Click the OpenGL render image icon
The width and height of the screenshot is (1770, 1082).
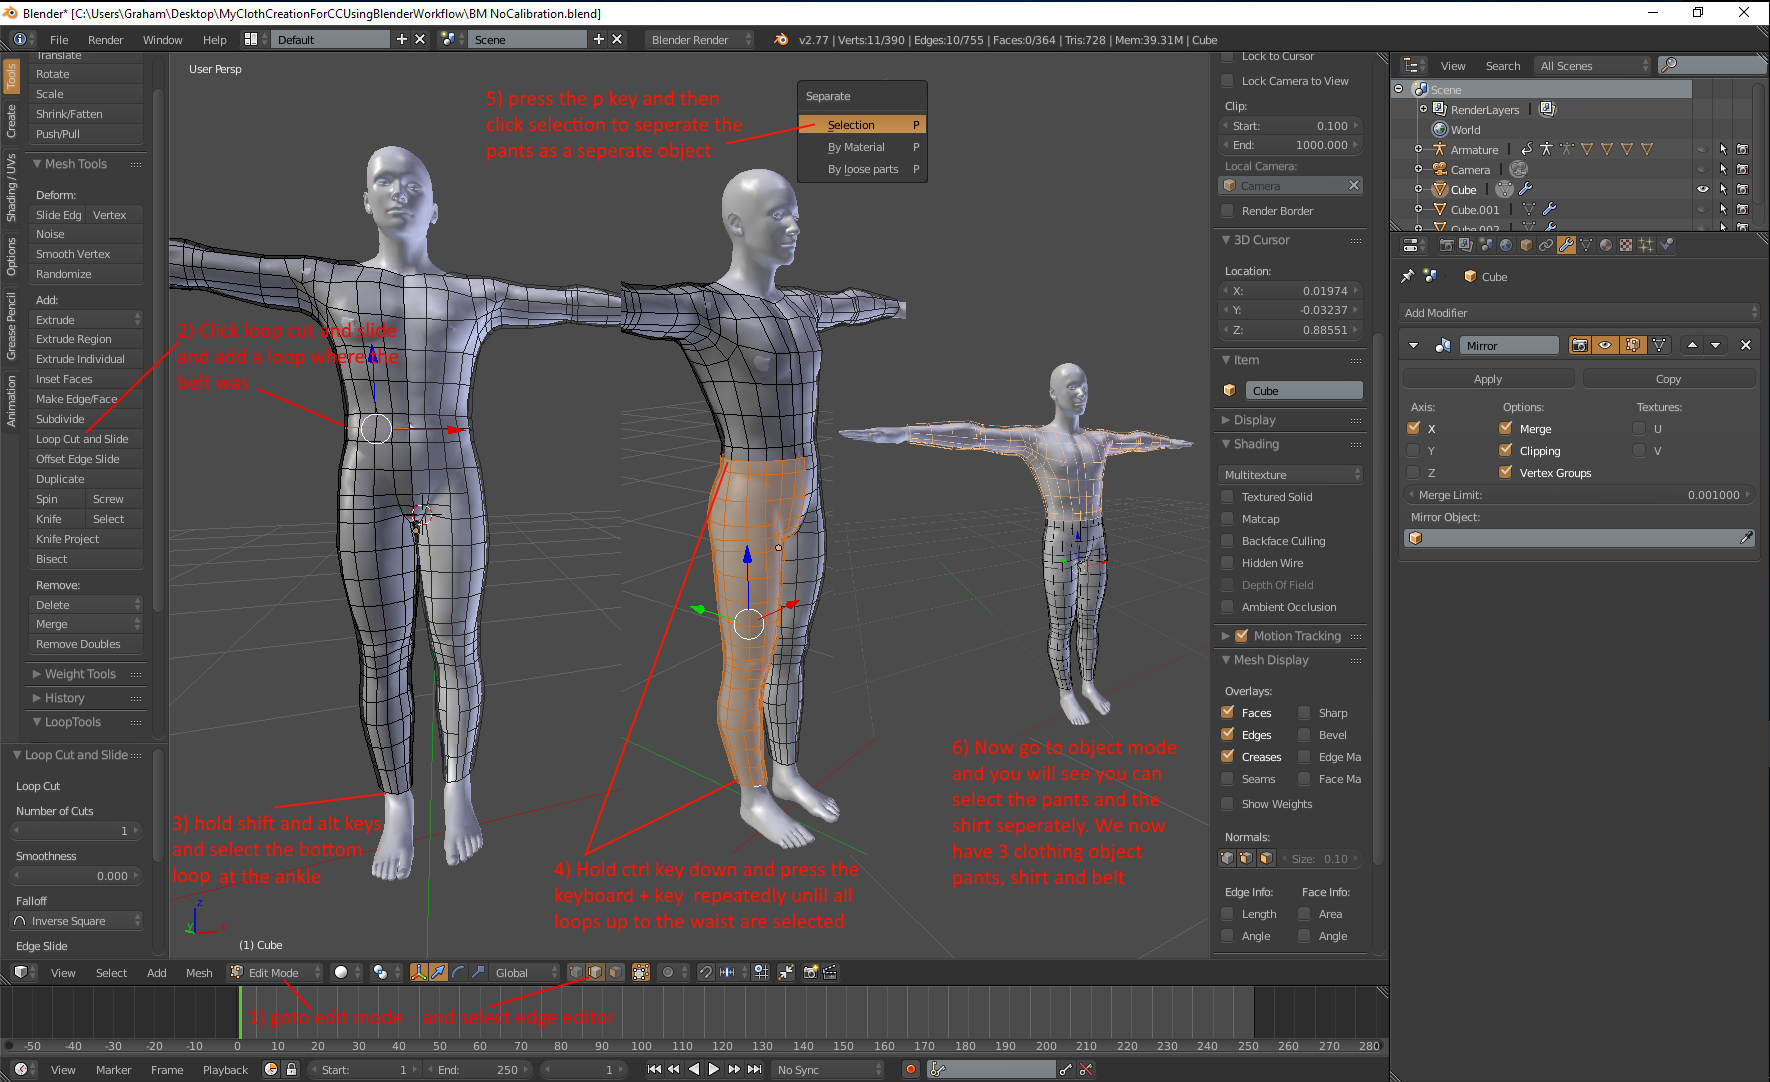[811, 972]
